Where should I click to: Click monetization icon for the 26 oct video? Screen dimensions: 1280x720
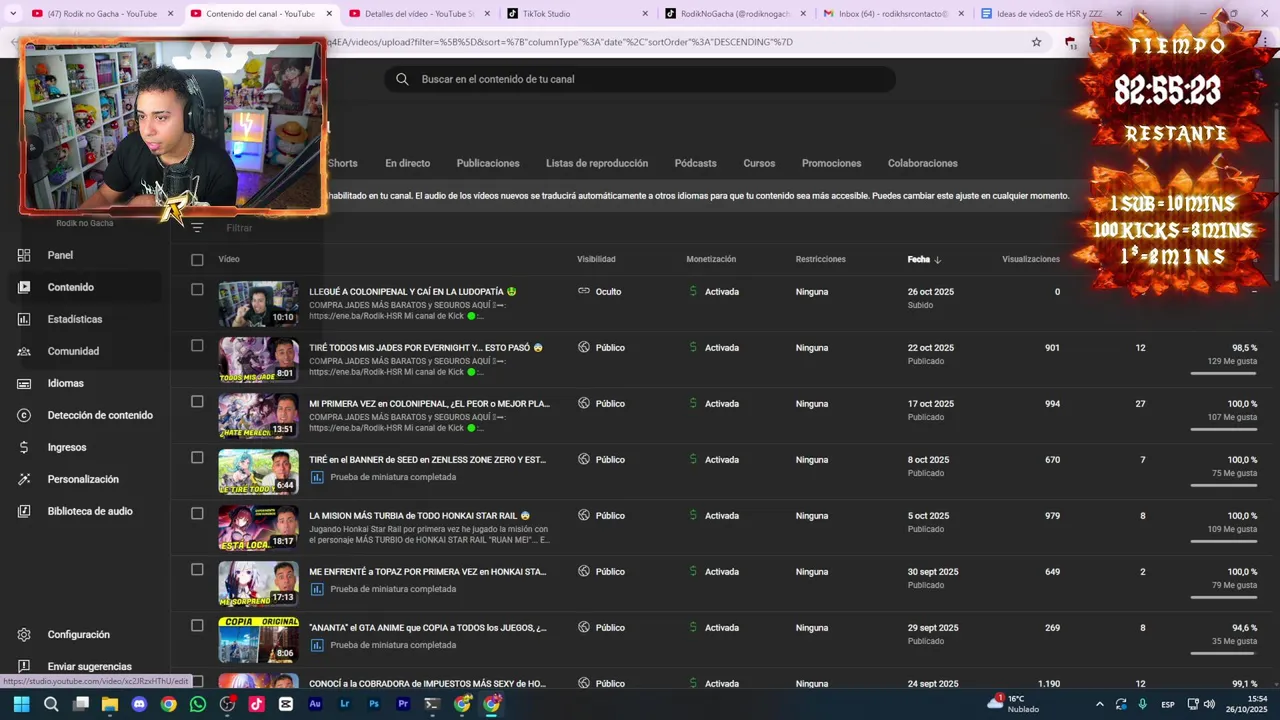693,291
